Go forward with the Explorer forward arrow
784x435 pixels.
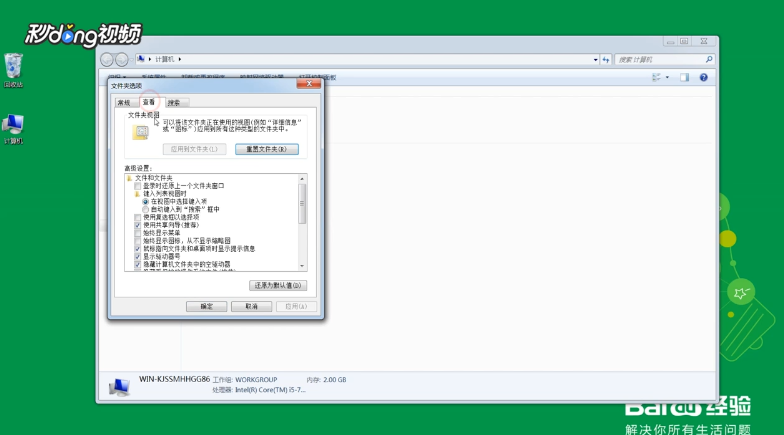(122, 60)
